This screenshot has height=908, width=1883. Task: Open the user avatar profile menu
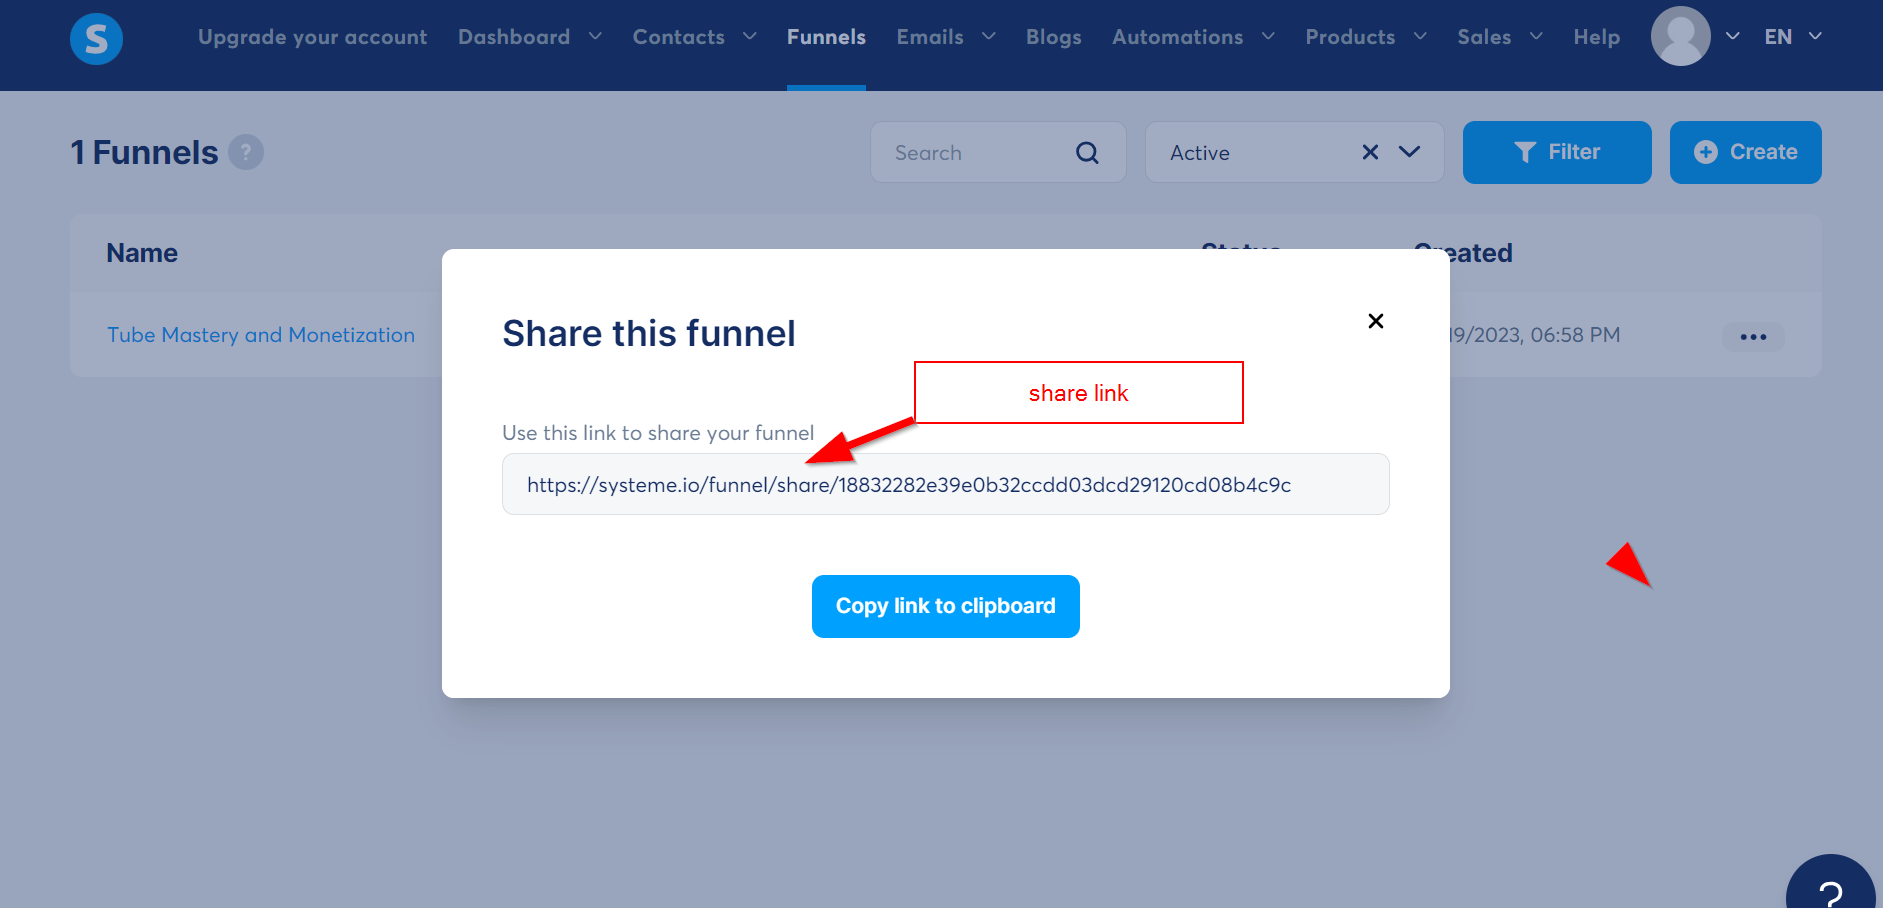point(1681,36)
